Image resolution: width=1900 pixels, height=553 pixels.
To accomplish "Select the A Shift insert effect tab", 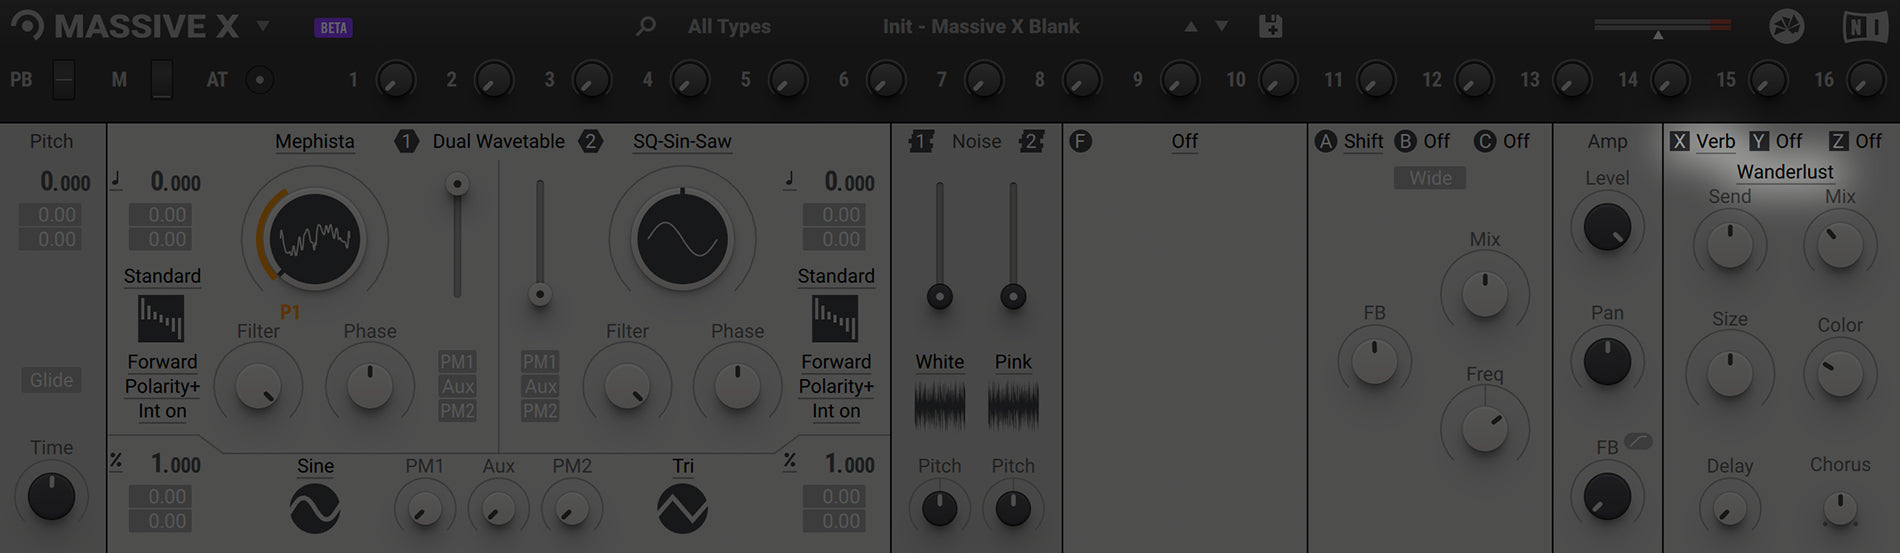I will click(1350, 141).
